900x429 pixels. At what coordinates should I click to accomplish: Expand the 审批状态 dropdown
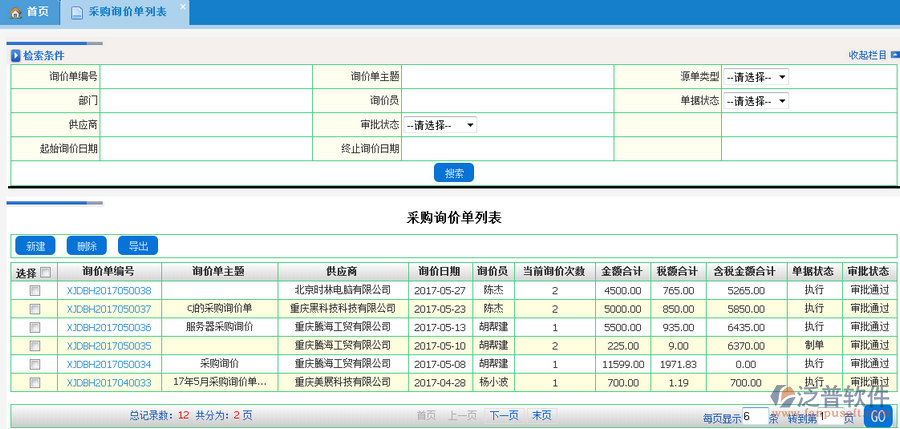[x=439, y=125]
